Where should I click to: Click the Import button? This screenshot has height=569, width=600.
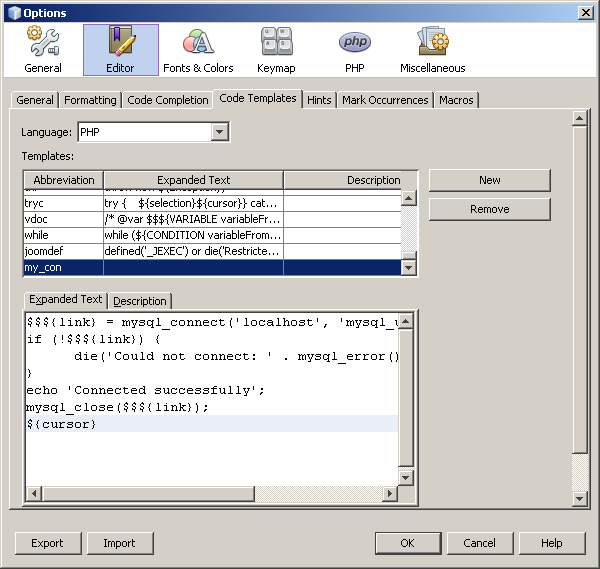[119, 543]
